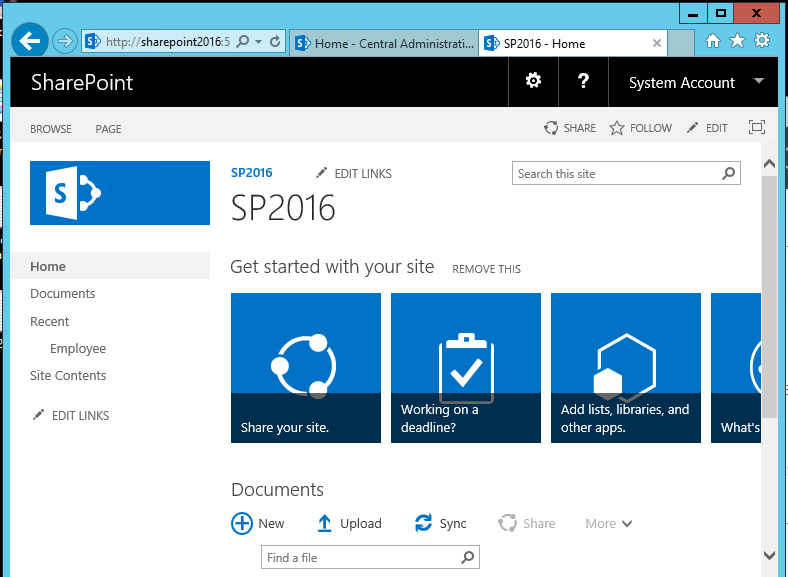
Task: Click EDIT LINKS in top navigation
Action: [354, 173]
